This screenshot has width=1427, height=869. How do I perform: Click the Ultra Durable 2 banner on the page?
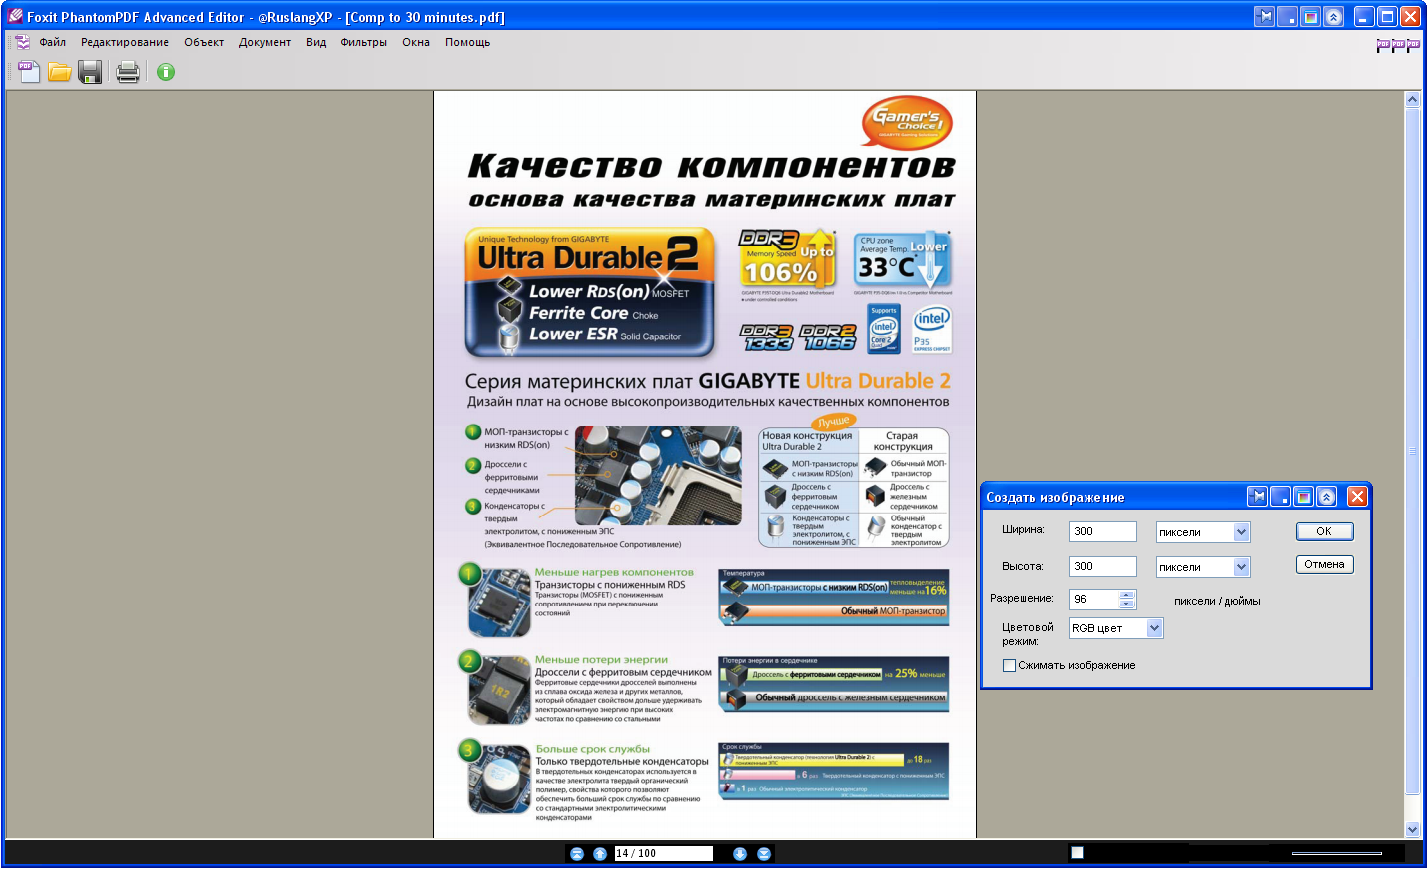pyautogui.click(x=589, y=292)
